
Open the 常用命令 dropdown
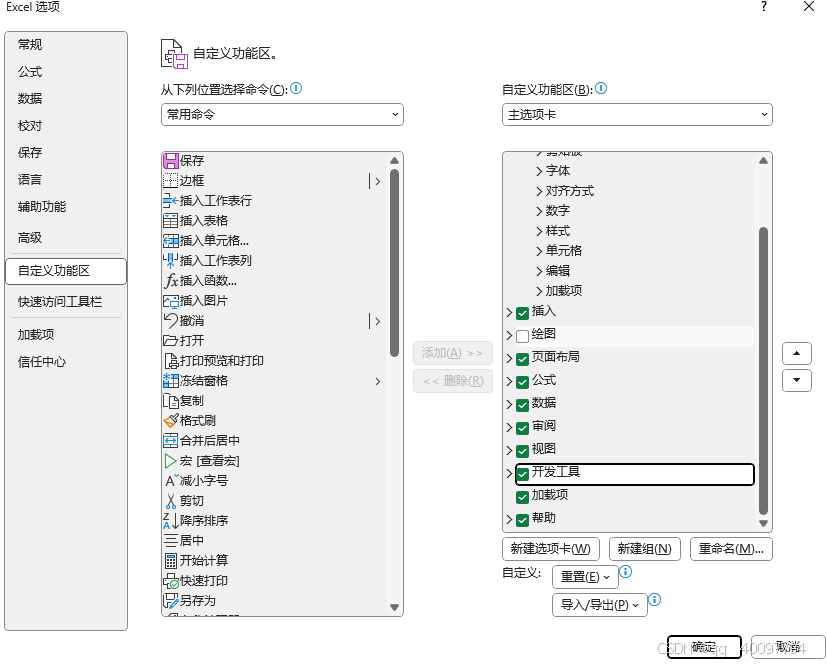(282, 114)
